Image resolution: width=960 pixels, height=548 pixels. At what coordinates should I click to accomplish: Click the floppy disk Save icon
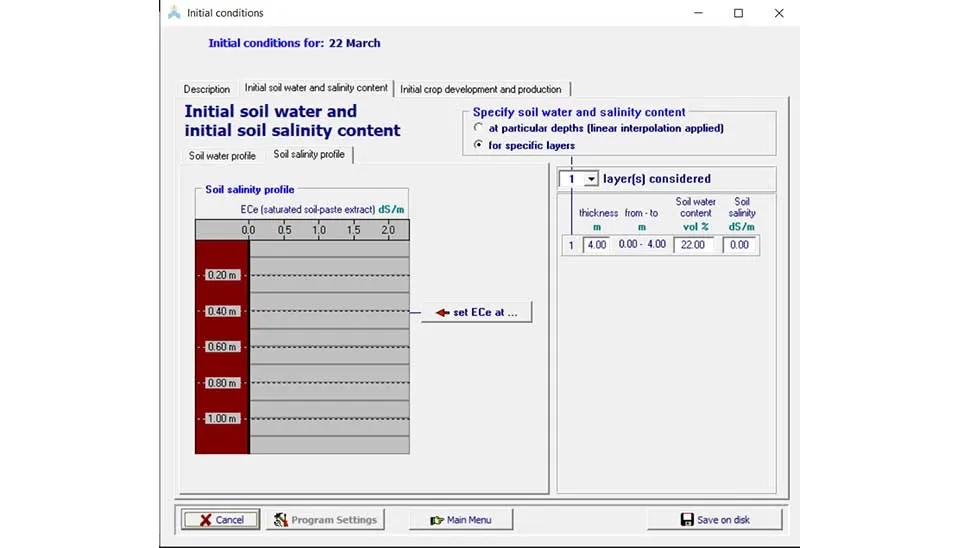[x=687, y=520]
